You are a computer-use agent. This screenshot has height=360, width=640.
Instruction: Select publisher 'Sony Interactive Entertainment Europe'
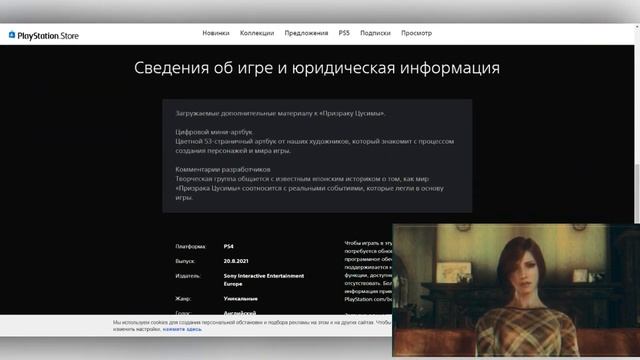pyautogui.click(x=264, y=280)
